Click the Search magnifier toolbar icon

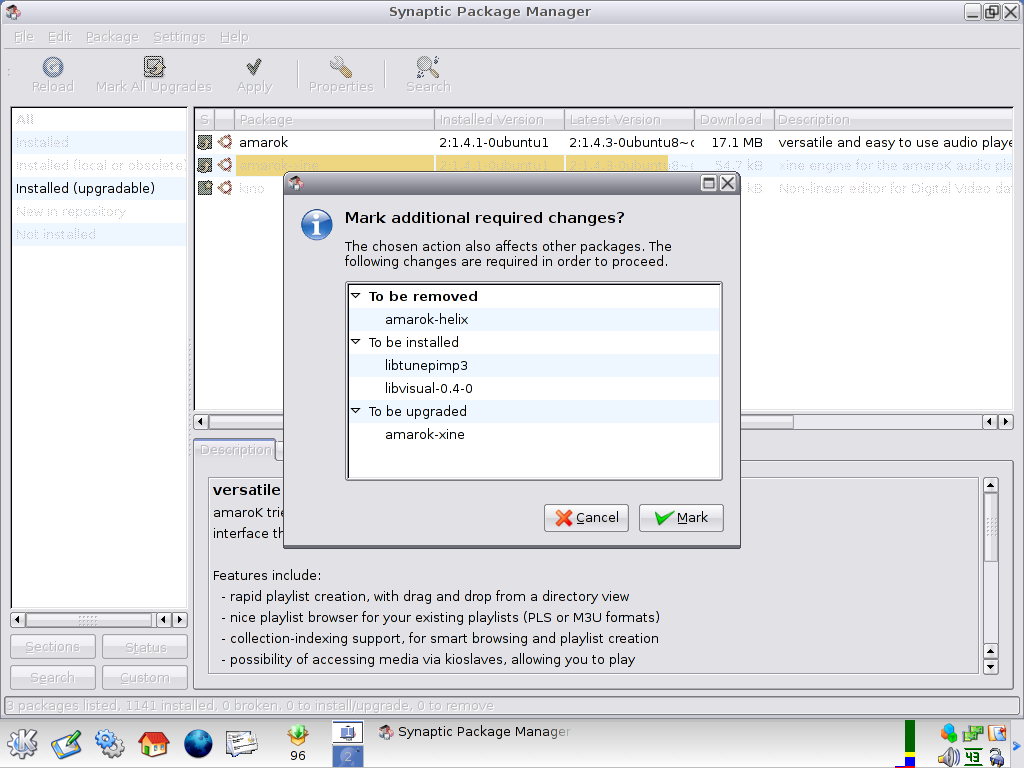(x=428, y=67)
